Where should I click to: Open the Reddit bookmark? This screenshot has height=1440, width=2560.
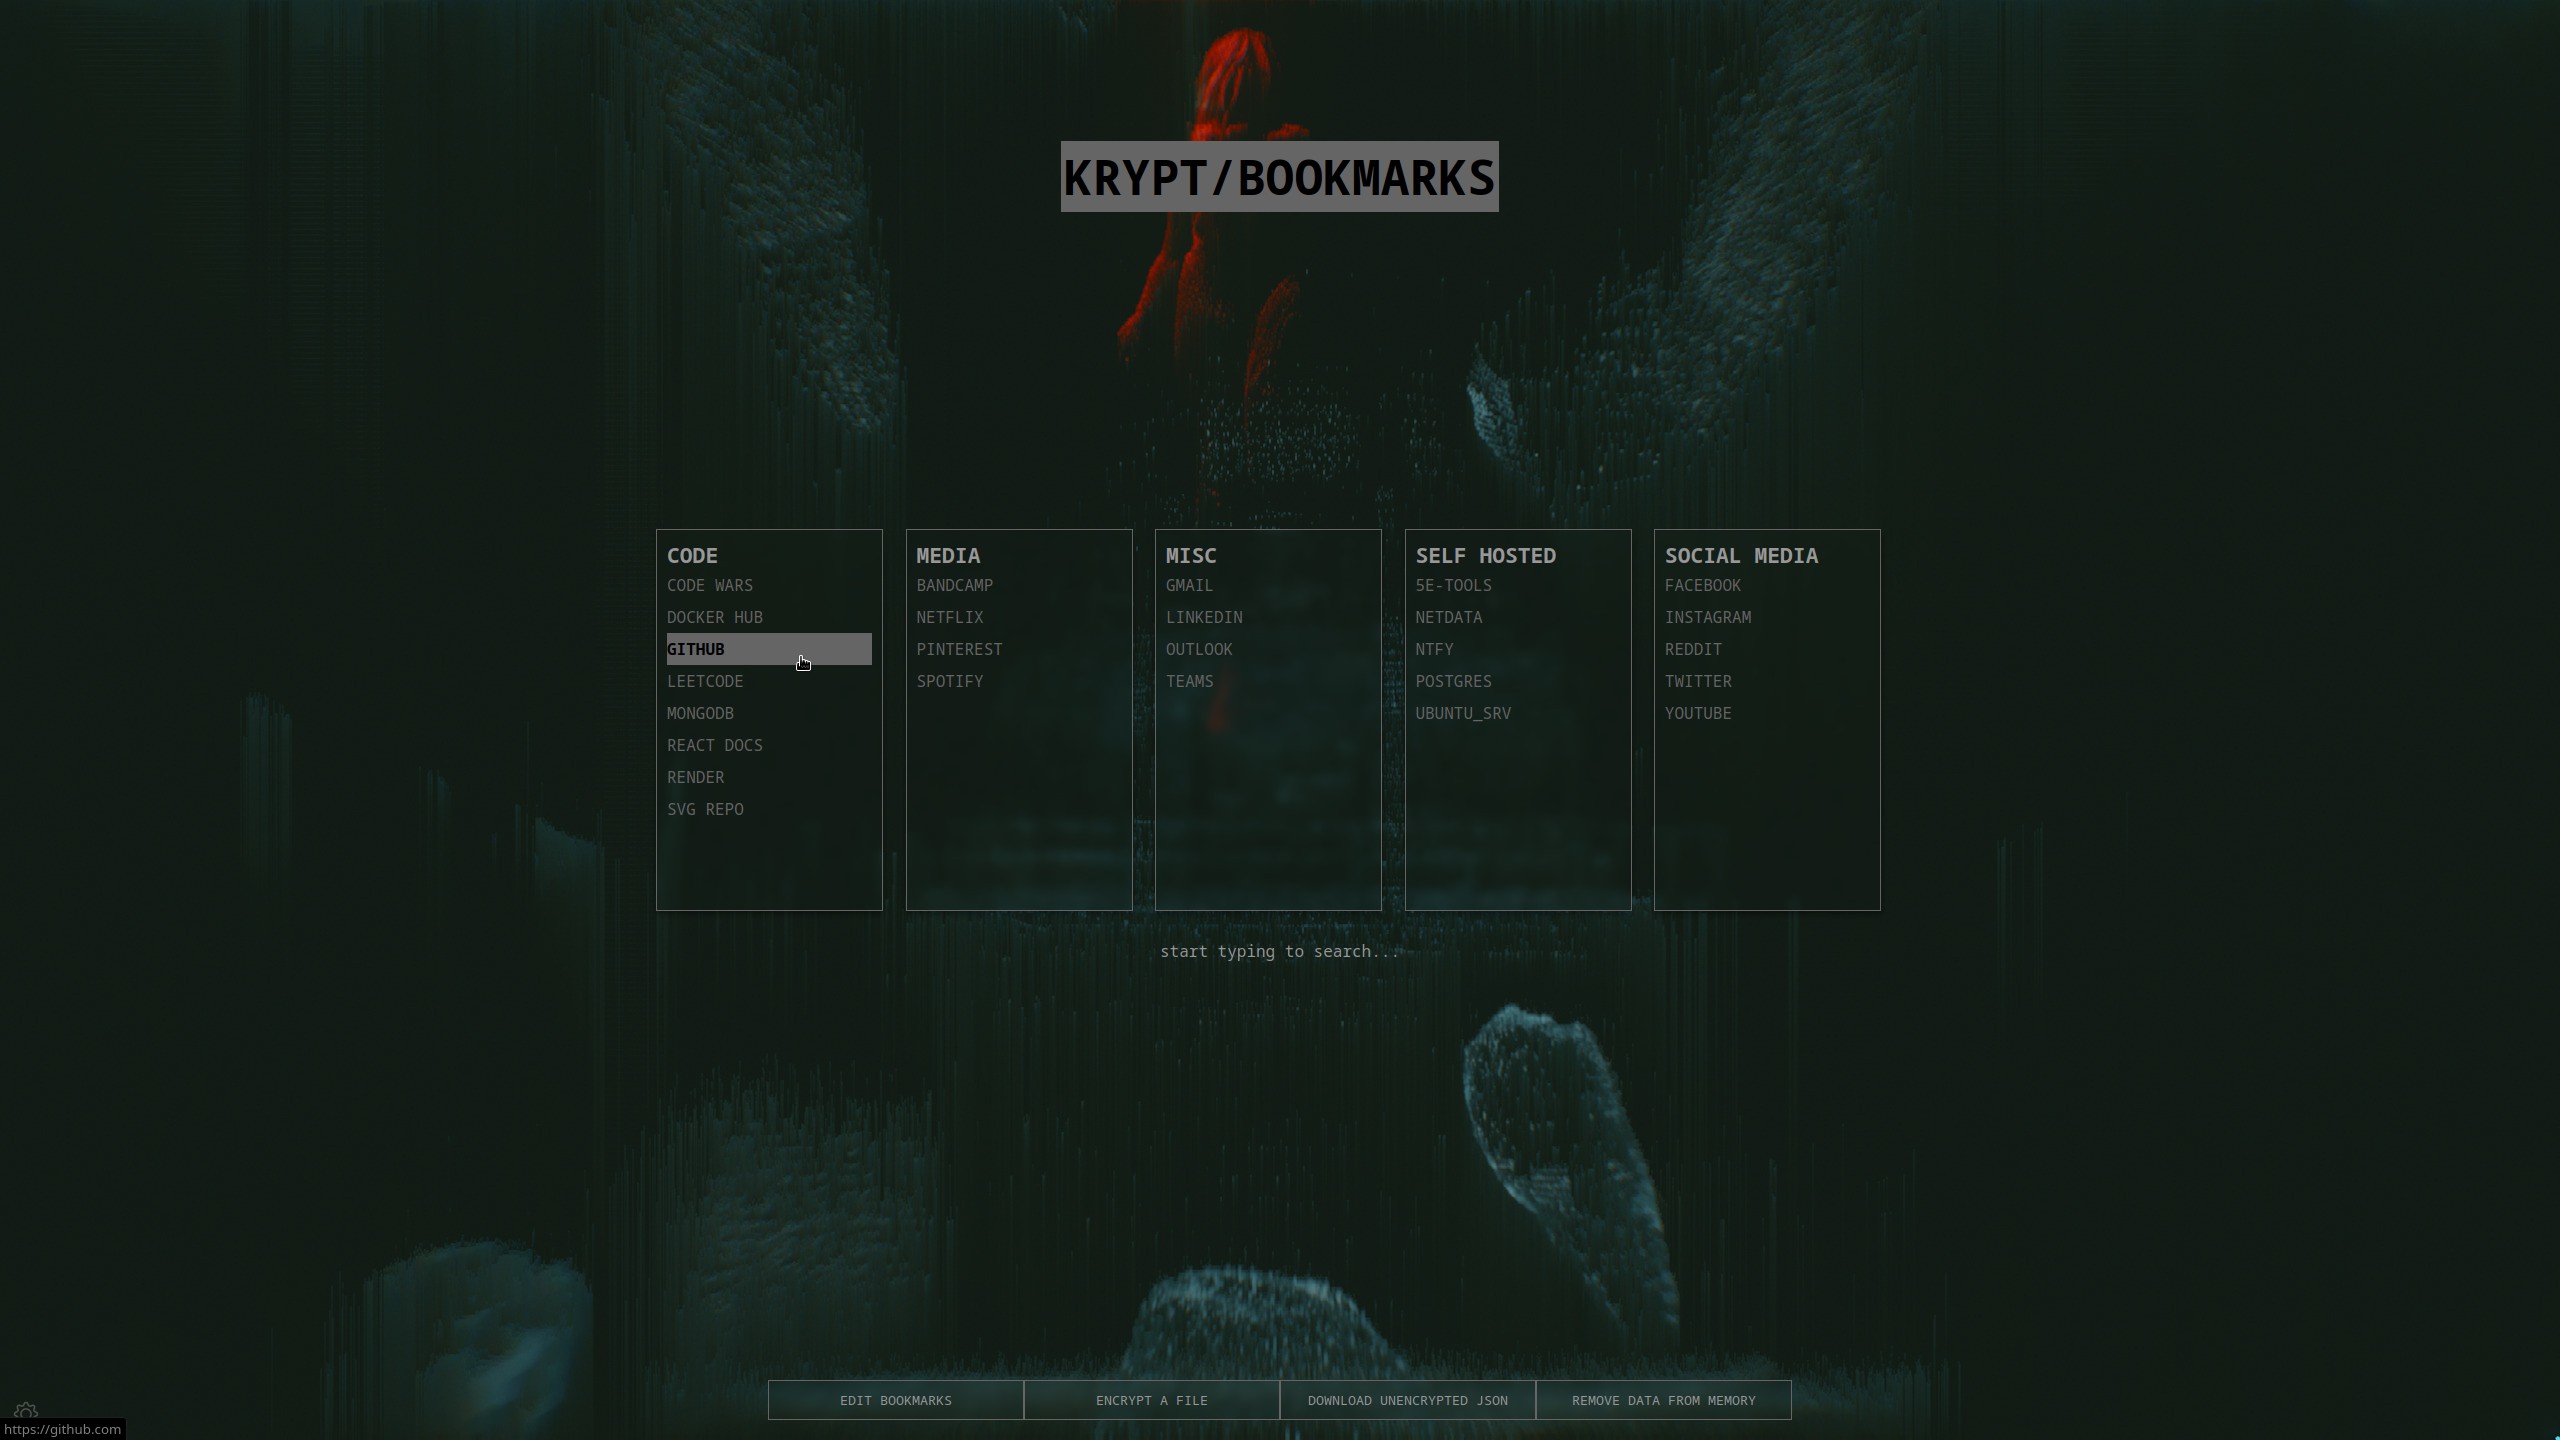[1692, 649]
